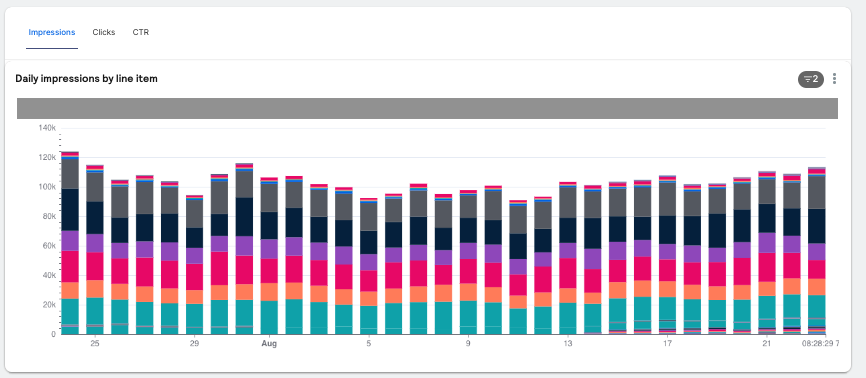Switch to the CTR tab
The height and width of the screenshot is (378, 866).
(141, 32)
